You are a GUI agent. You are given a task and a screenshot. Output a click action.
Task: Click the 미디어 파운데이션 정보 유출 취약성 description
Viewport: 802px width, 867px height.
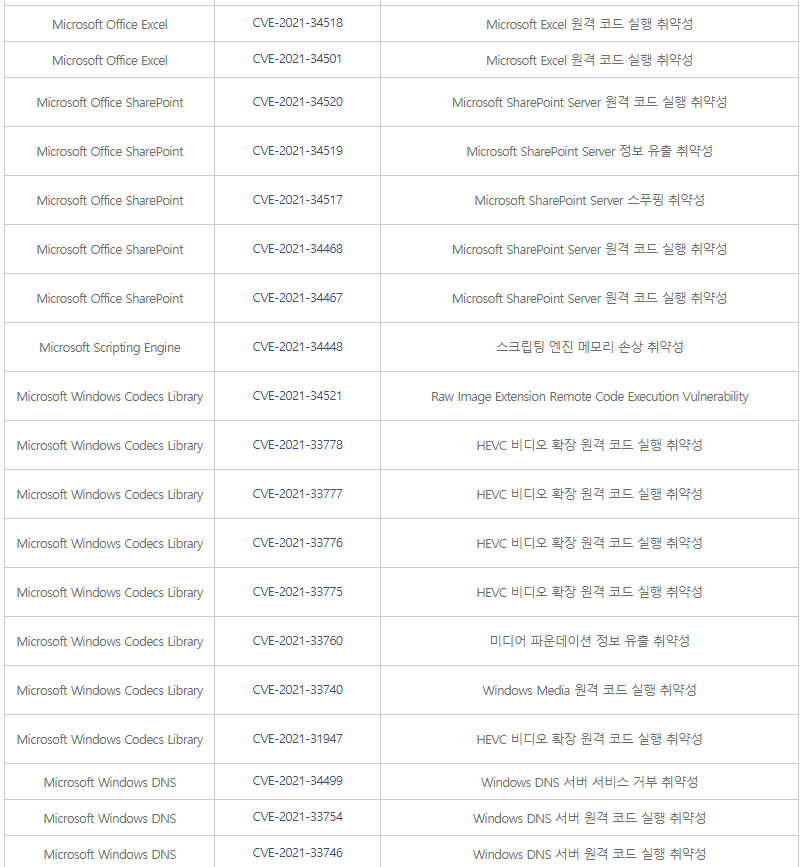click(589, 641)
